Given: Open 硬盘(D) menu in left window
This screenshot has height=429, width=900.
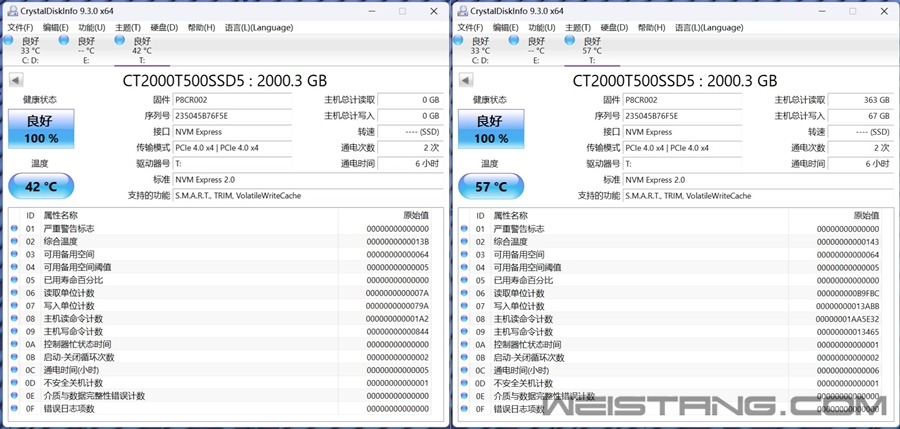Looking at the screenshot, I should pos(164,28).
